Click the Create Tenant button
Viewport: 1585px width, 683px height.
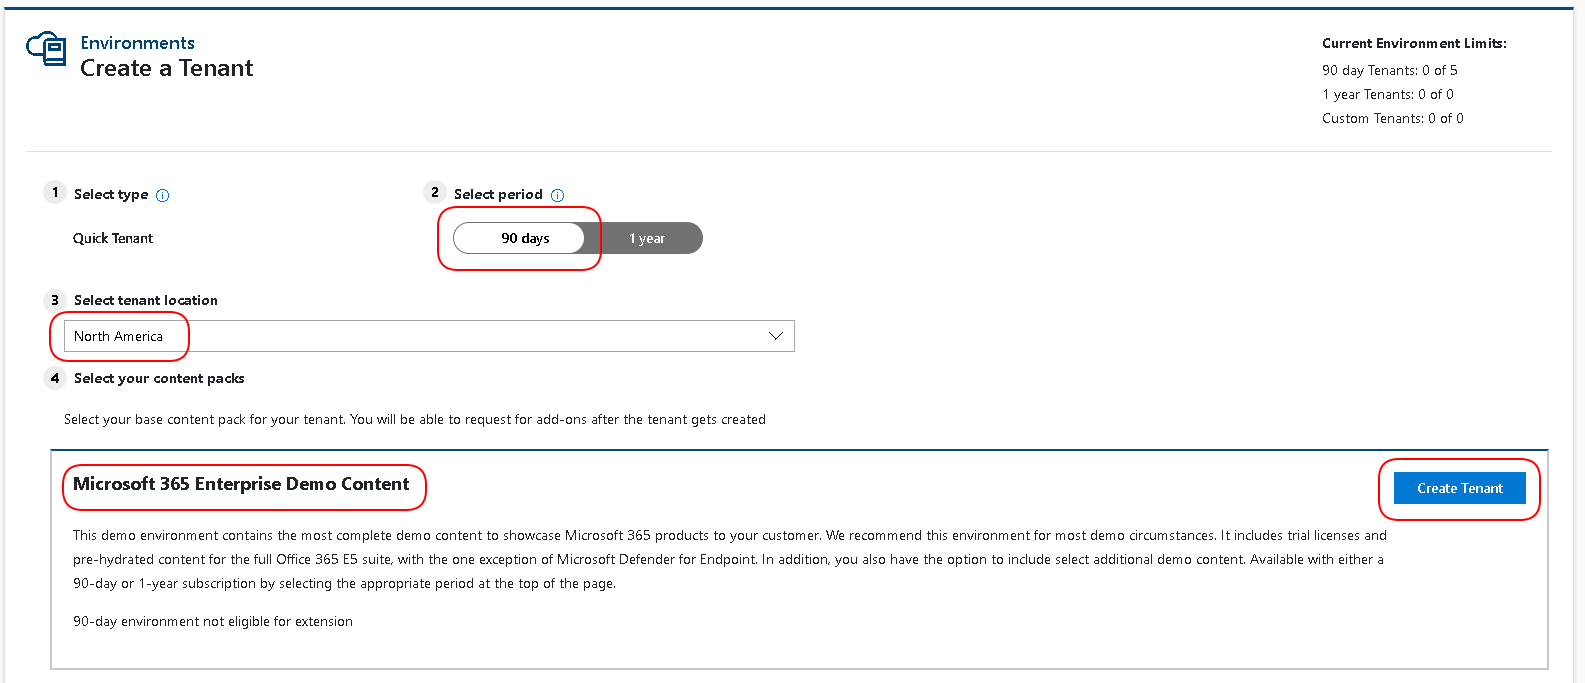(x=1459, y=488)
